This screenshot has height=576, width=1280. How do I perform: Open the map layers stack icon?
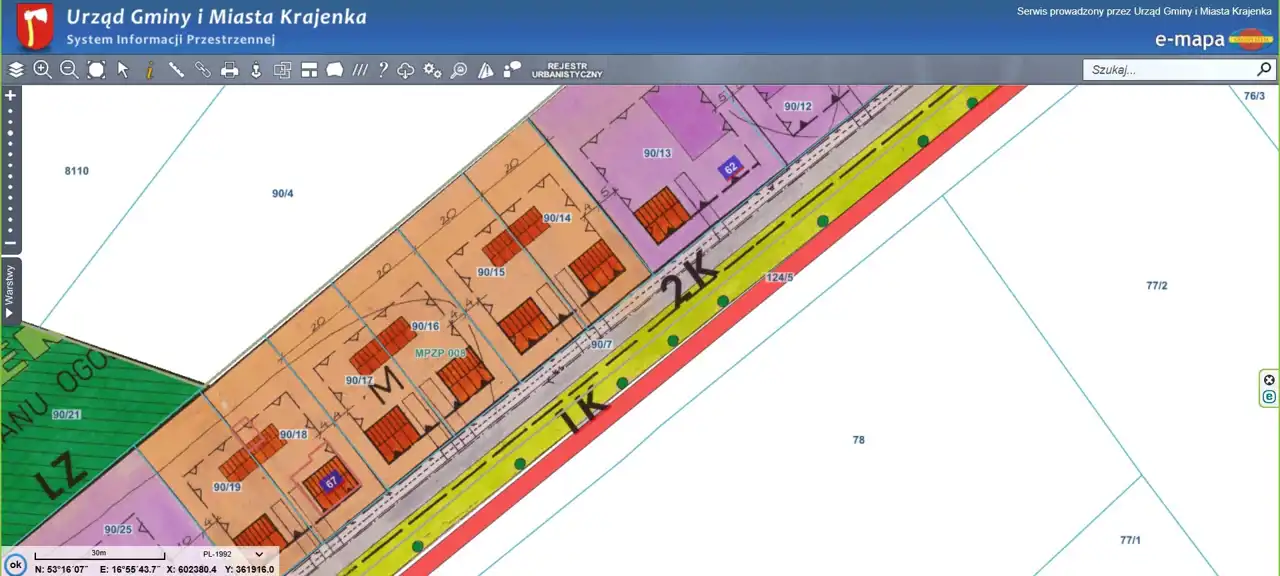click(x=16, y=70)
